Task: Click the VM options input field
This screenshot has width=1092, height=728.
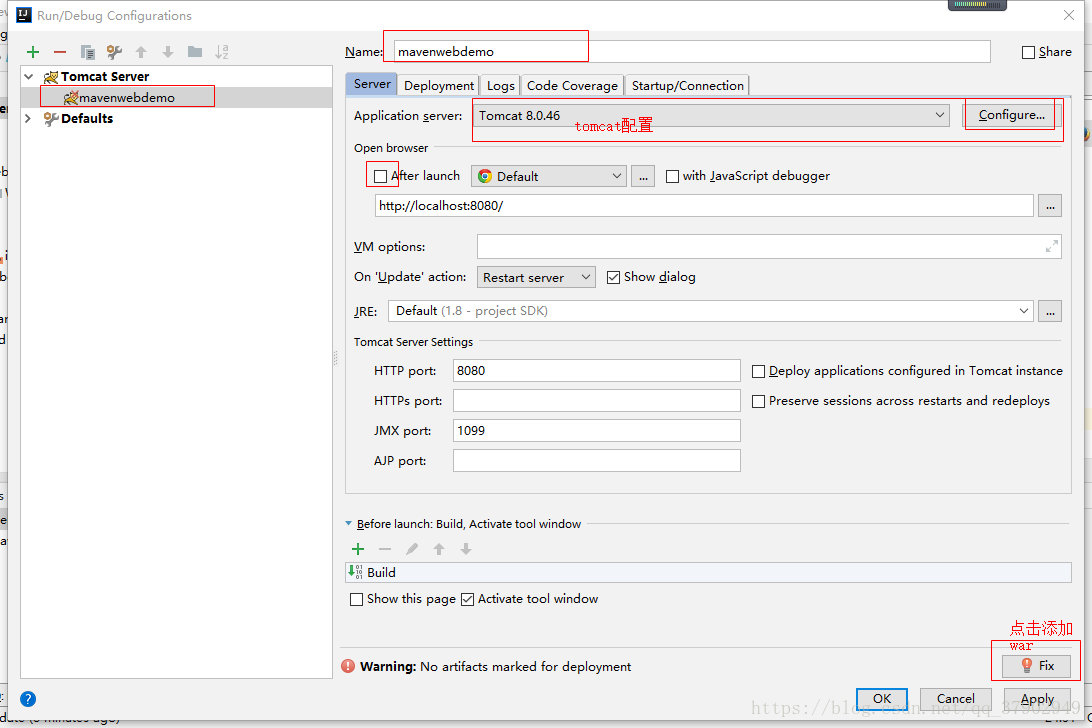Action: pyautogui.click(x=769, y=247)
